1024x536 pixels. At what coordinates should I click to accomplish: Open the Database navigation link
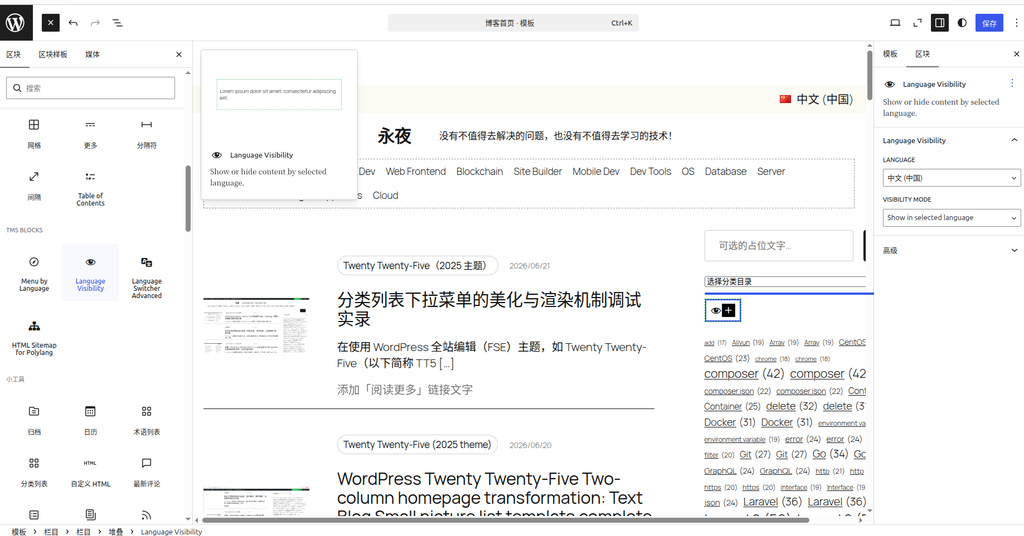(726, 171)
